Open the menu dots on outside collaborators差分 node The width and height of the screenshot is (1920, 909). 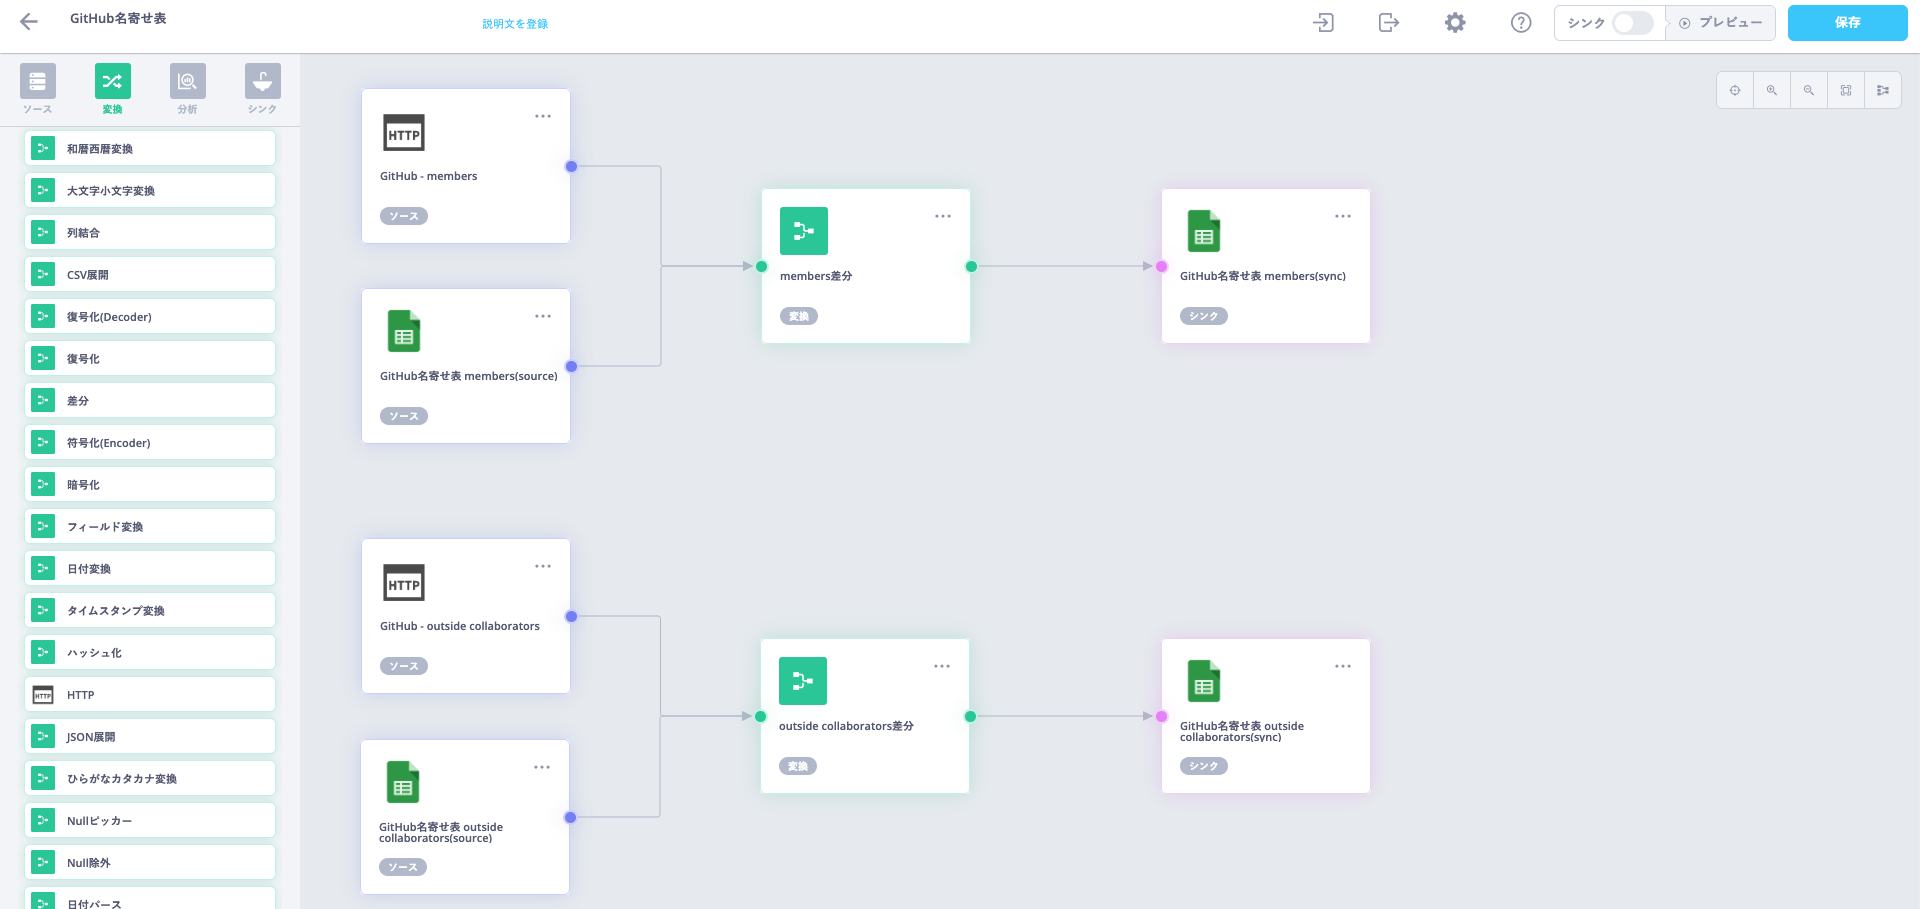coord(941,666)
